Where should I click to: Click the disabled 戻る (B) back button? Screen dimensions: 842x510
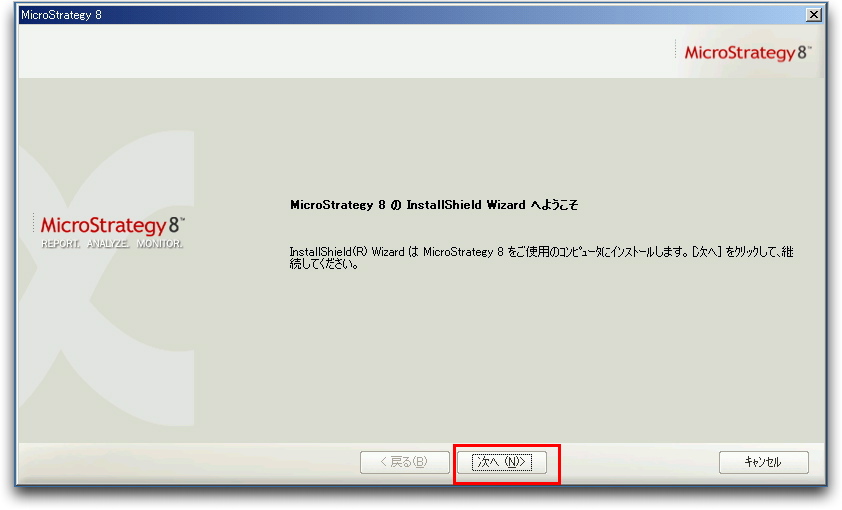point(404,462)
